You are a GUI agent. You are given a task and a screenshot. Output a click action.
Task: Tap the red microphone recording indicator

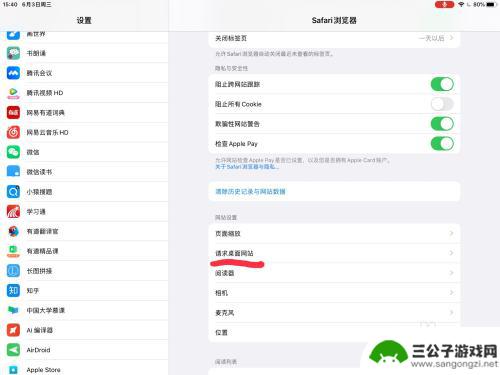pyautogui.click(x=444, y=4)
